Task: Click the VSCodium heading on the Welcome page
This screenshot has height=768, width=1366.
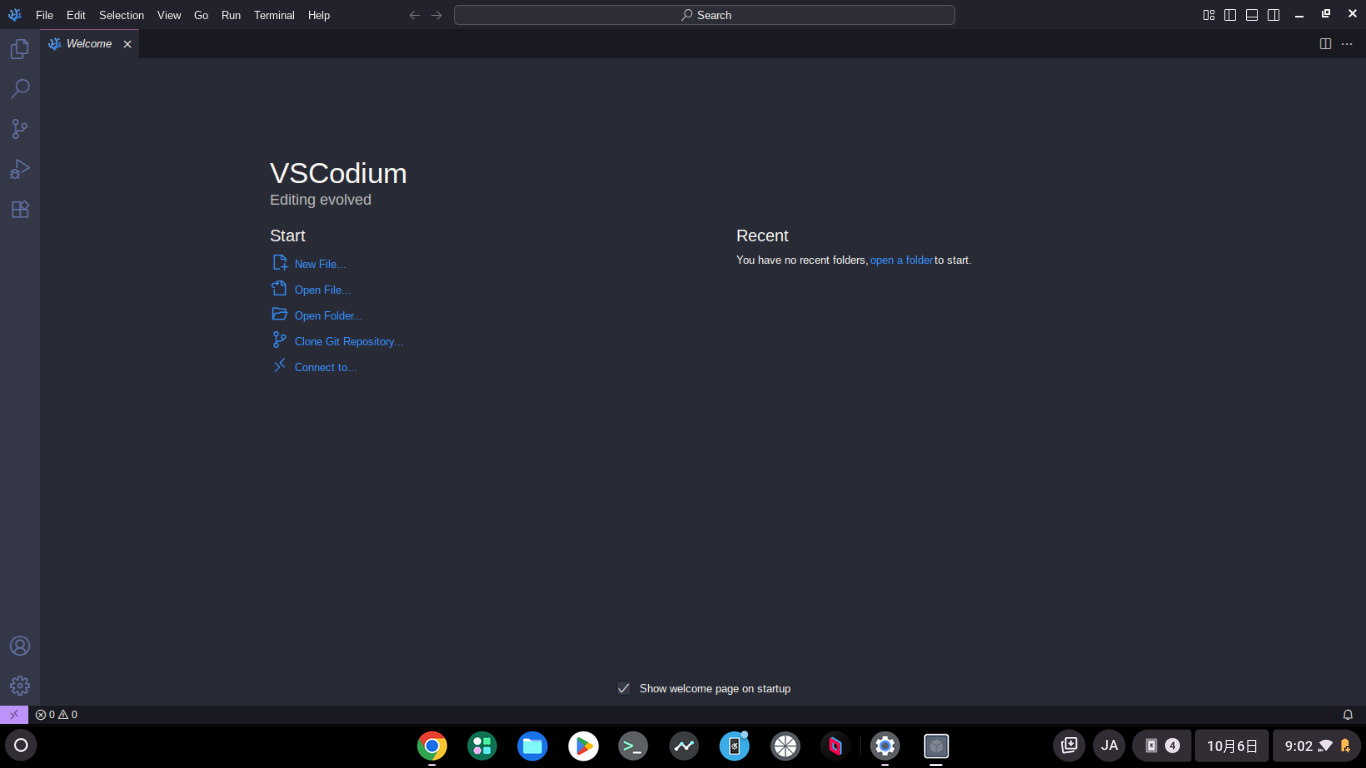Action: point(338,173)
